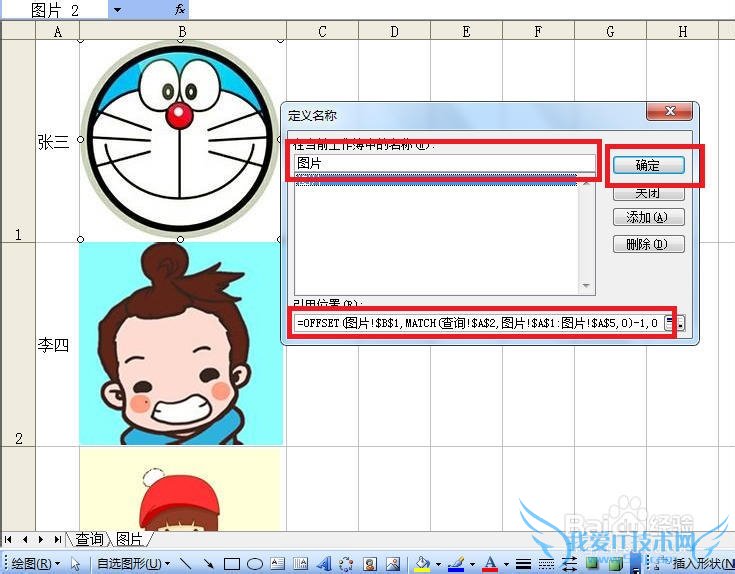This screenshot has height=574, width=735.
Task: Select the Arrow drawing tool
Action: click(x=209, y=564)
